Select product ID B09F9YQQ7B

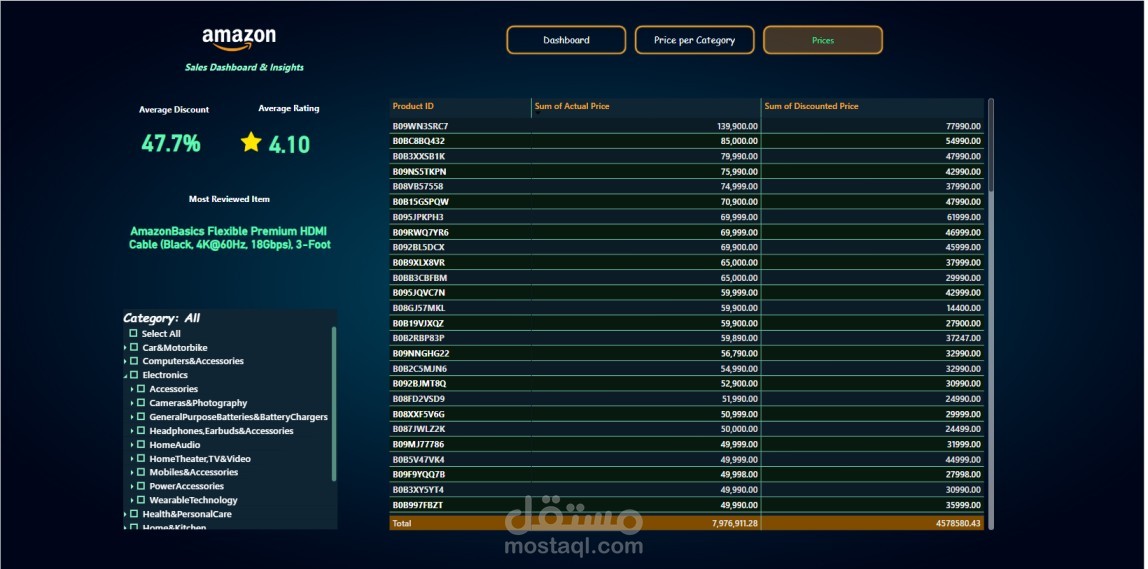[x=420, y=475]
